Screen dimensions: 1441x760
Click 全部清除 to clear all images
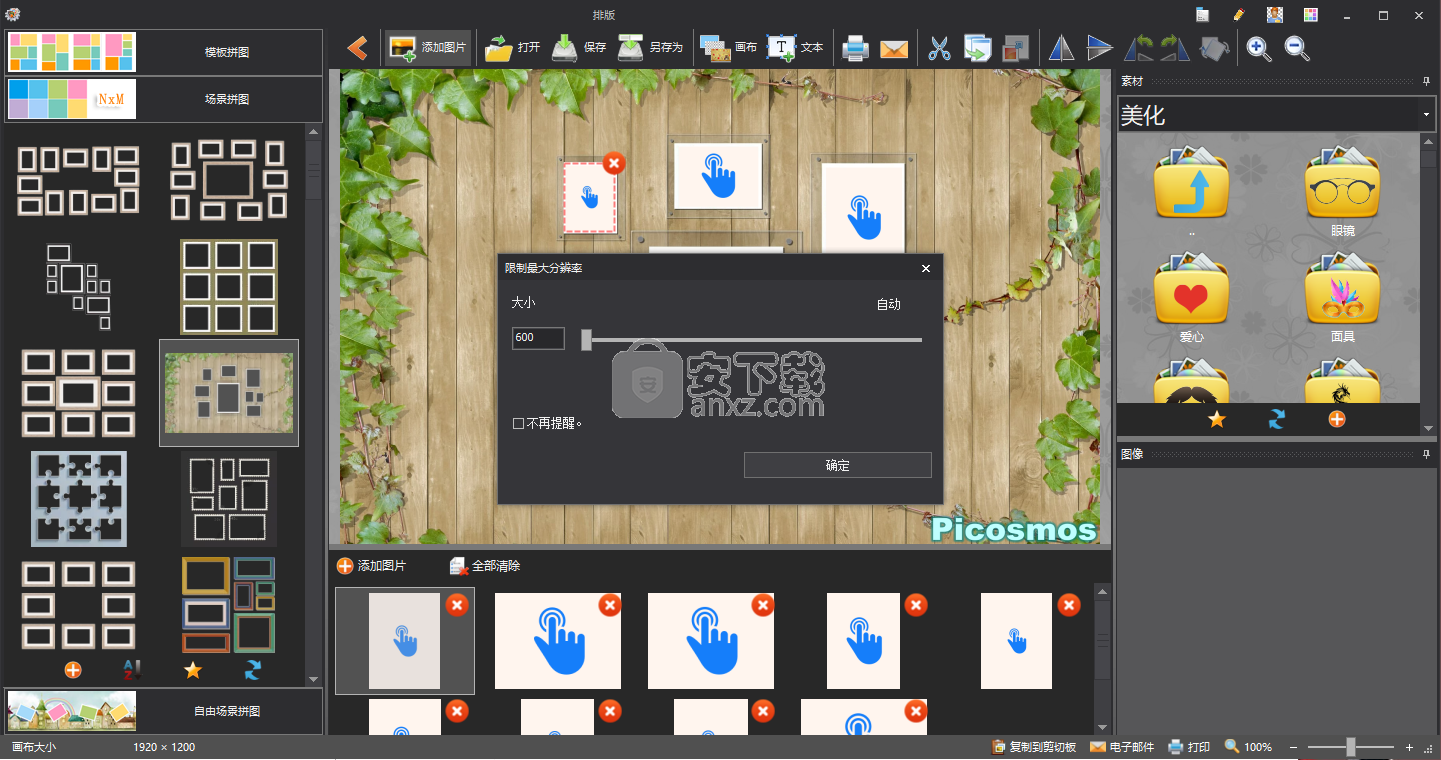tap(485, 566)
